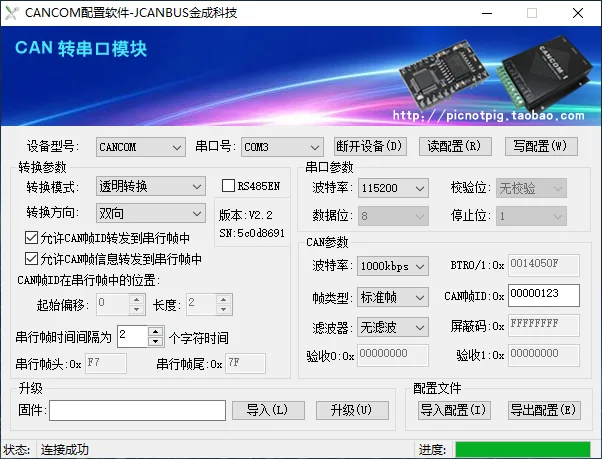Click the 串行帧头 field showing F7
This screenshot has width=602, height=459.
[x=106, y=363]
